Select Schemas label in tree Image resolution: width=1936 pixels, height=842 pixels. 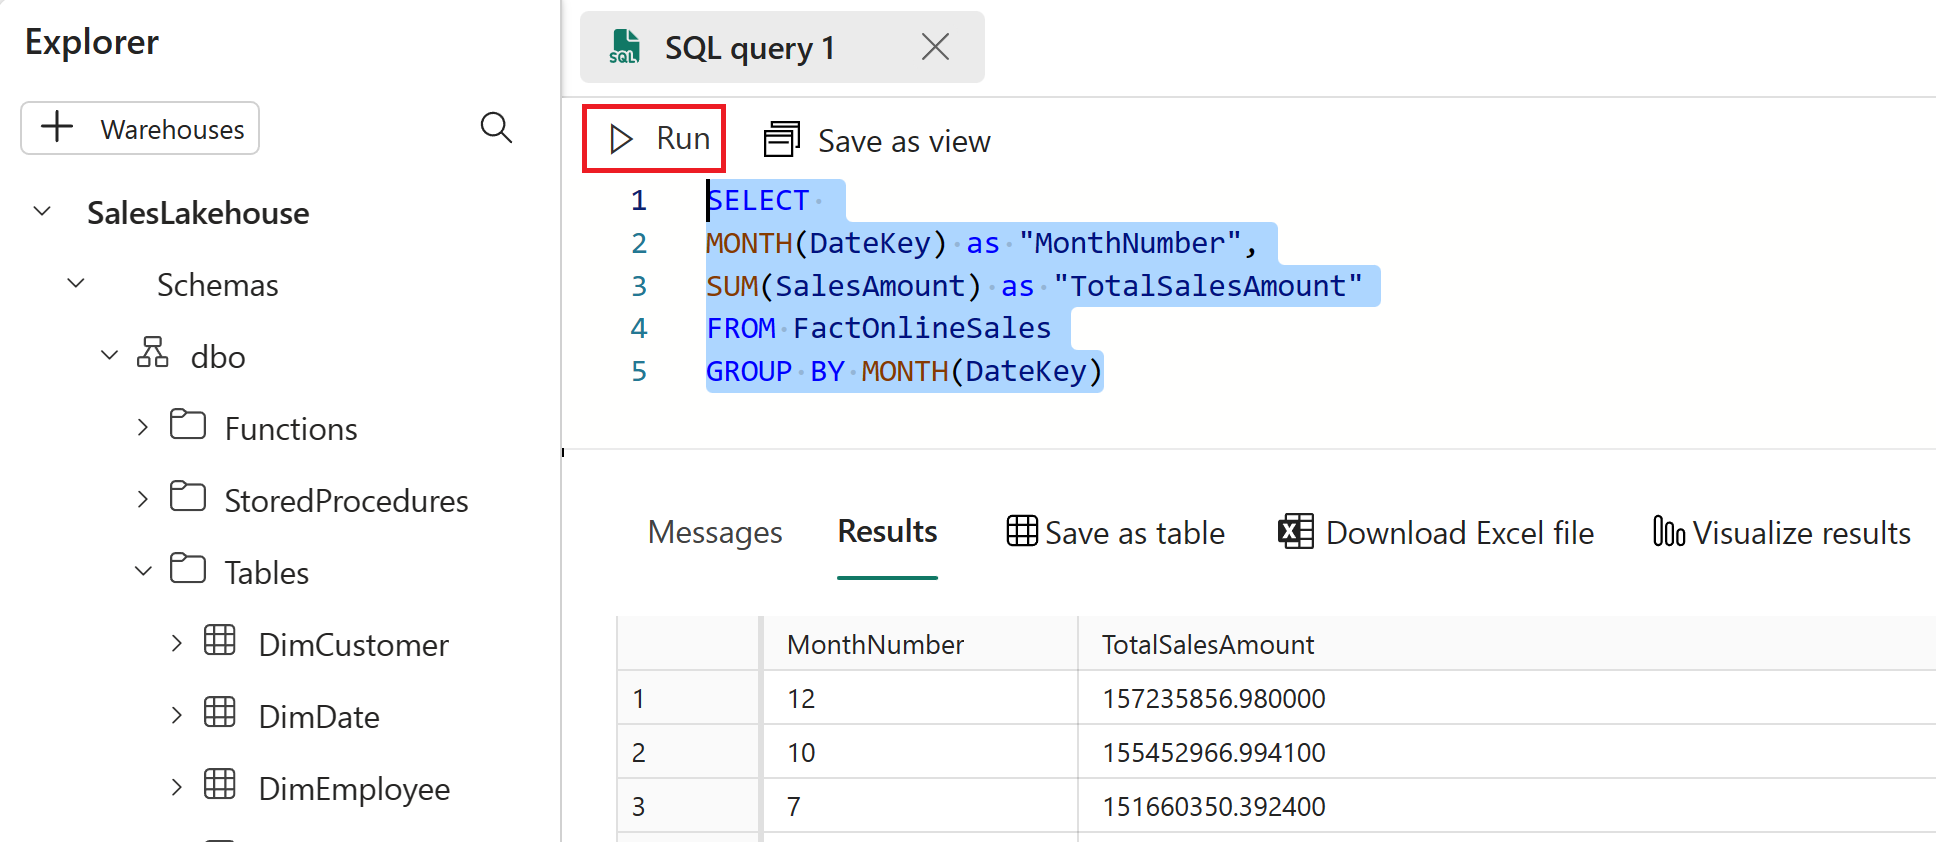tap(217, 285)
